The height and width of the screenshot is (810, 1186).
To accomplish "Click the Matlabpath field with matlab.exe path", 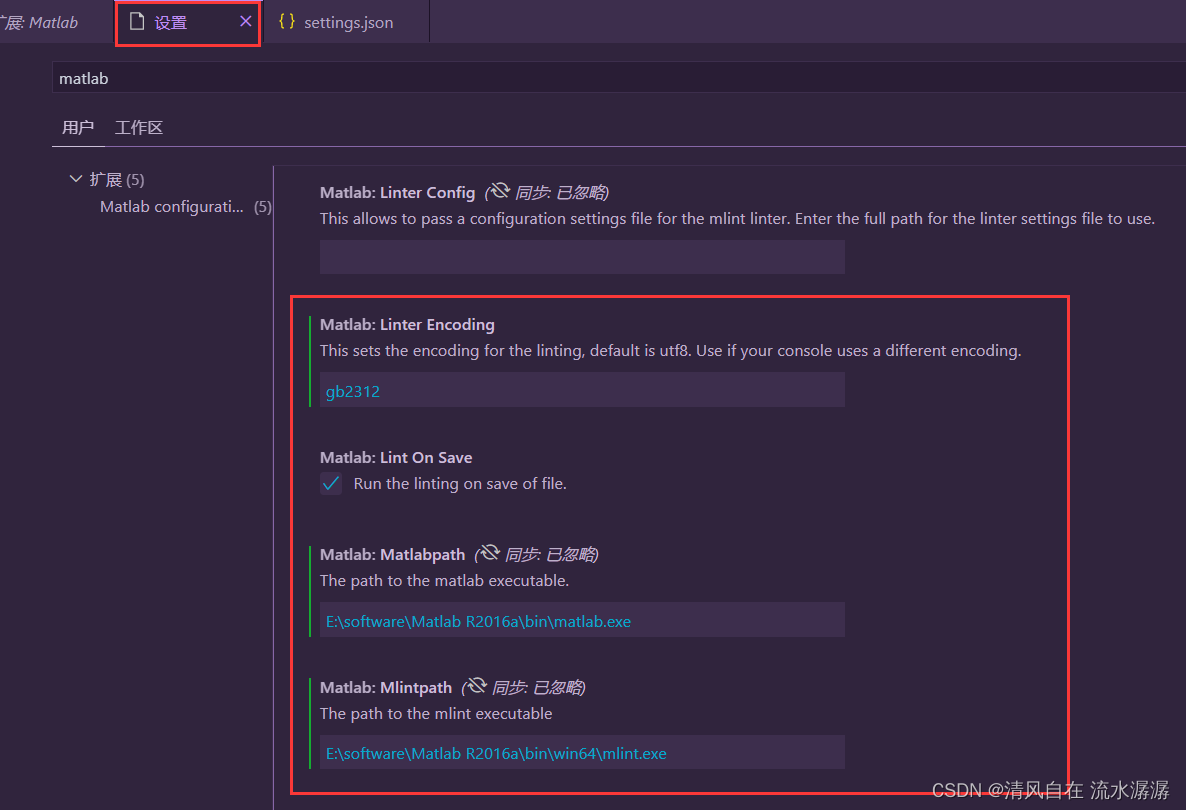I will (582, 620).
